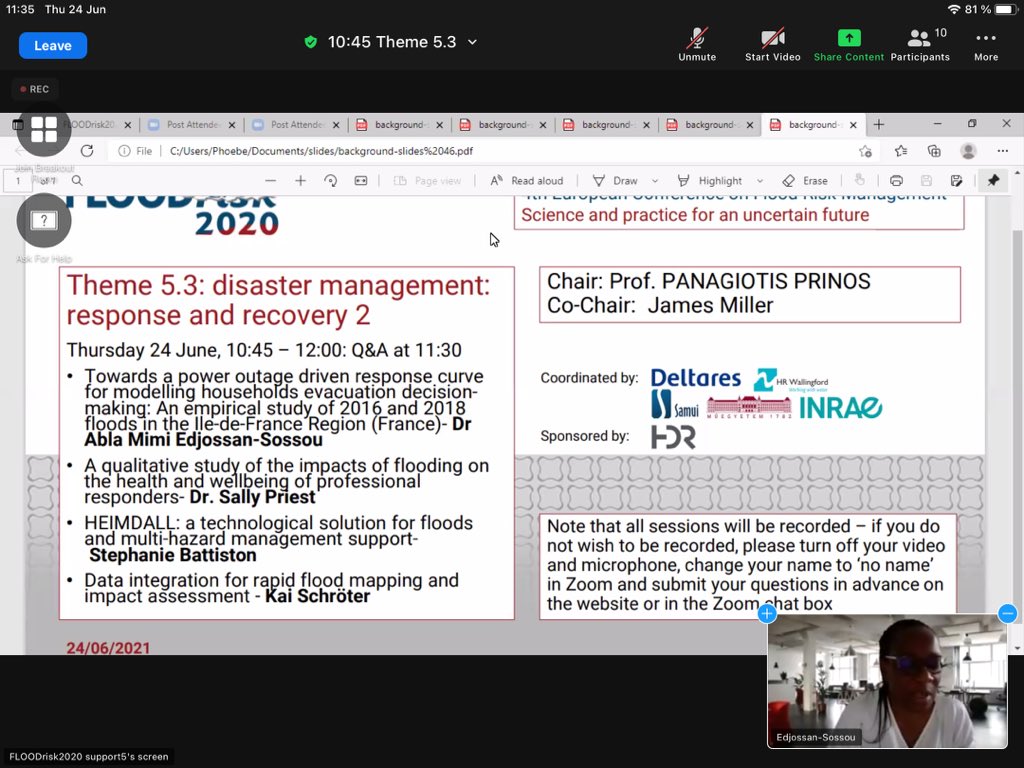This screenshot has height=768, width=1024.
Task: Click the green encryption shield icon
Action: pyautogui.click(x=311, y=42)
